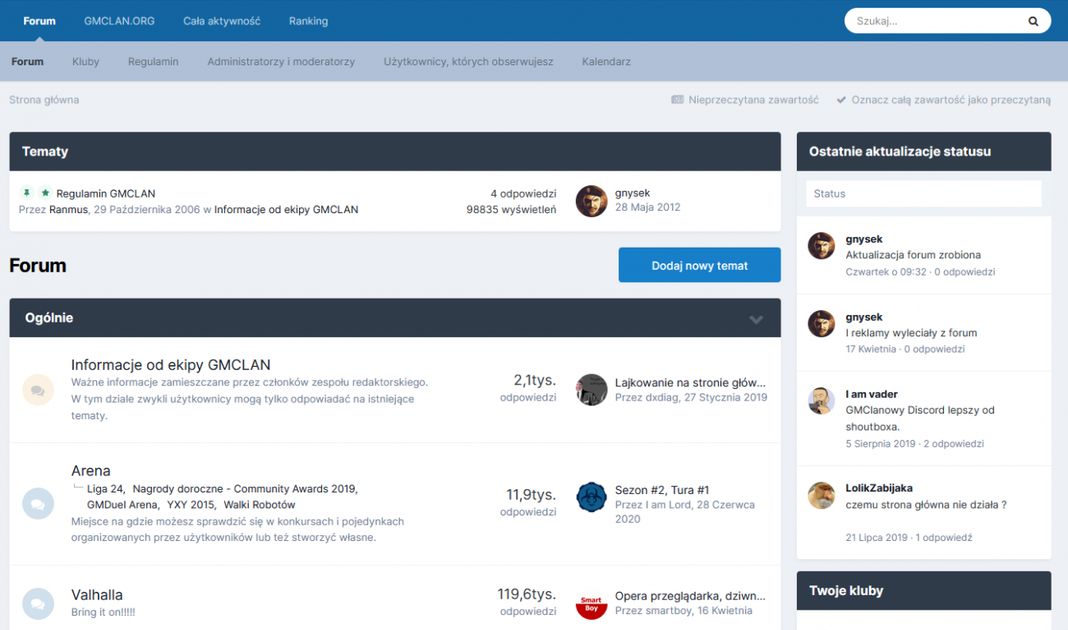Select the Kluby submenu item
The height and width of the screenshot is (630, 1068).
tap(86, 62)
